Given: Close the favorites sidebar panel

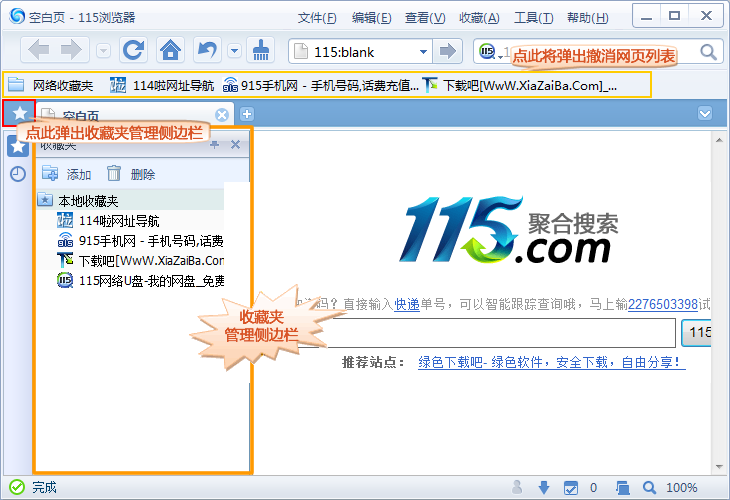Looking at the screenshot, I should (x=236, y=145).
